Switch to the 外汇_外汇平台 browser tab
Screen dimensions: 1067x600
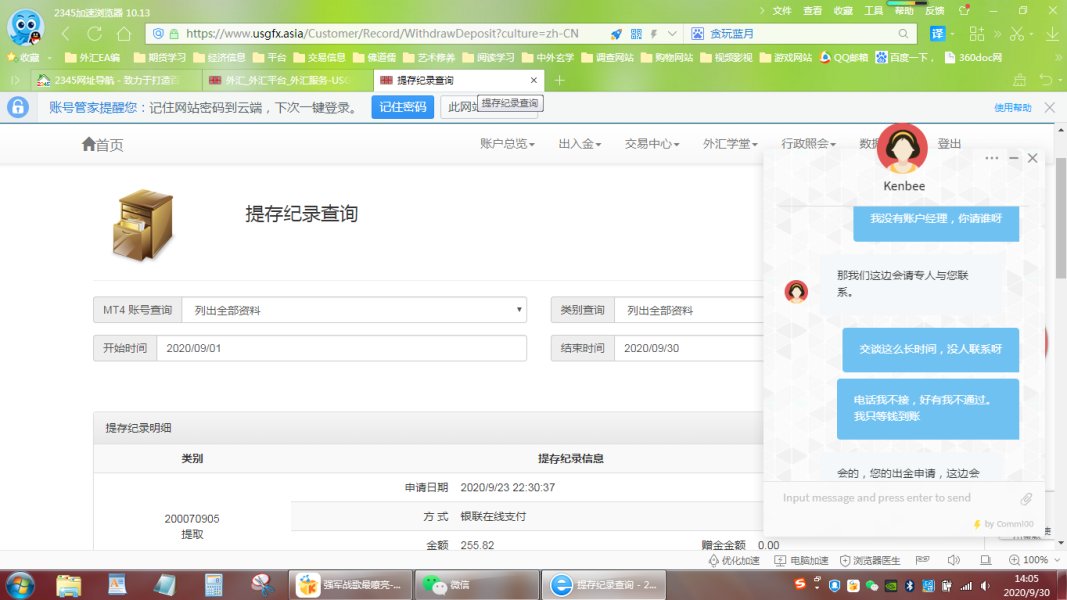(286, 80)
